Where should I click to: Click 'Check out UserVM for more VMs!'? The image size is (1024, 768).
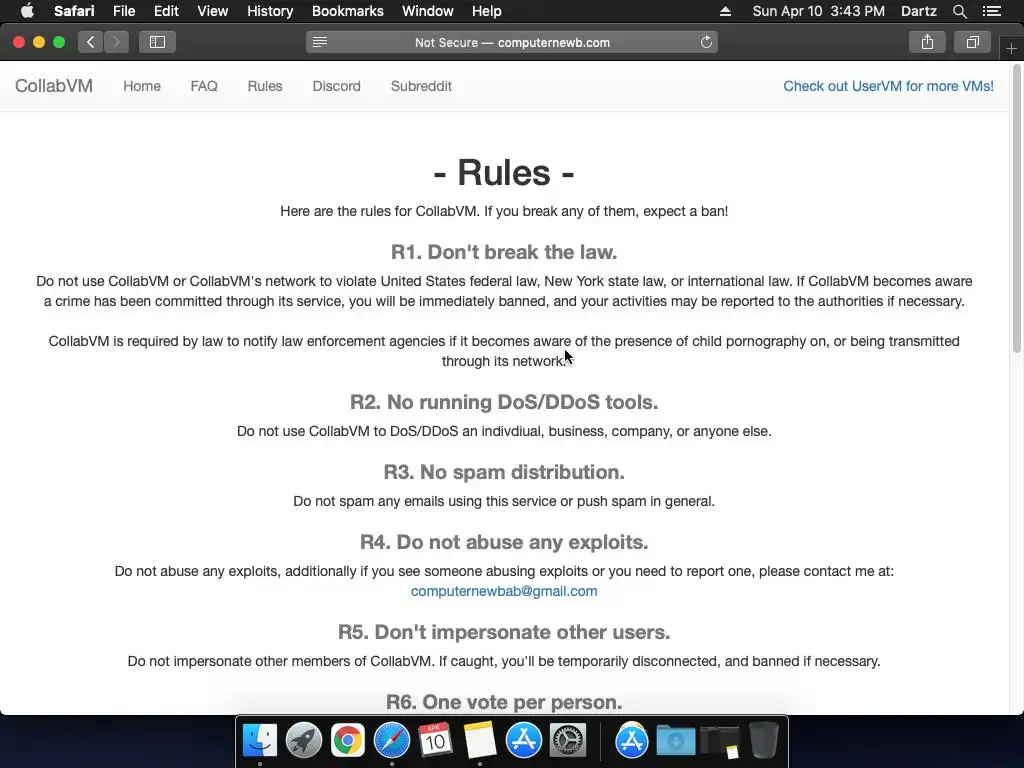888,86
